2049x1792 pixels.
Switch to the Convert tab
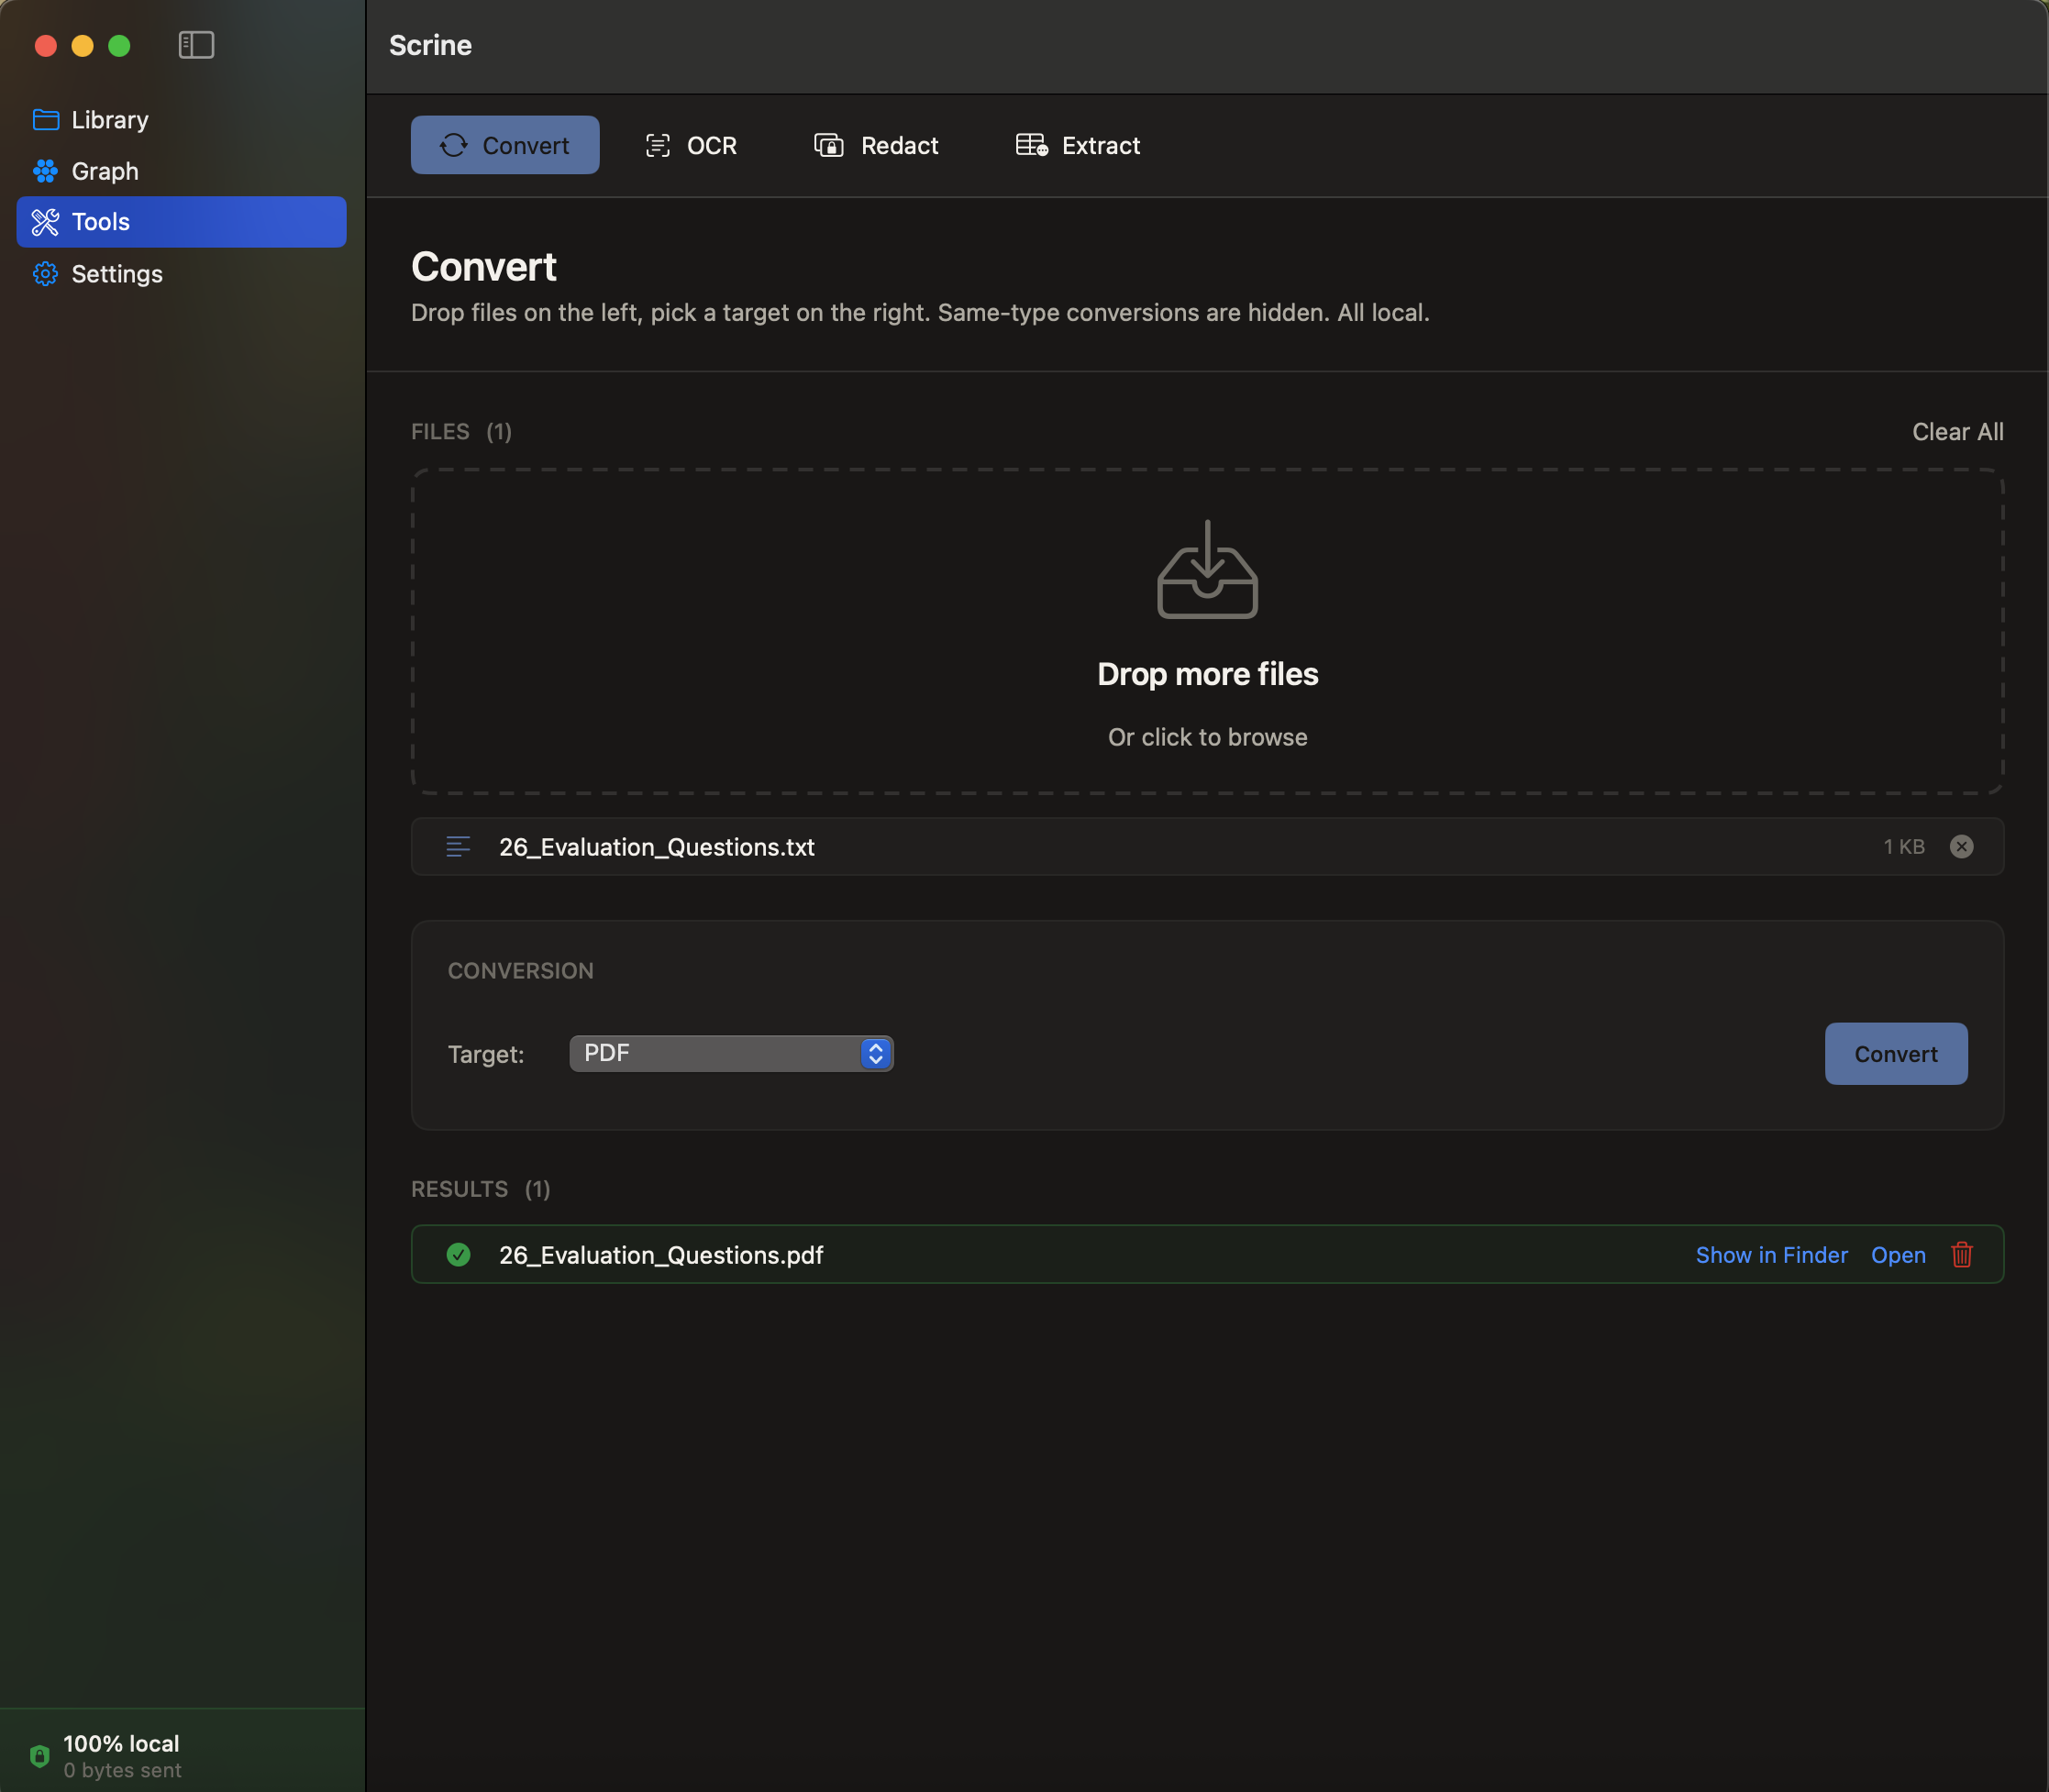505,145
